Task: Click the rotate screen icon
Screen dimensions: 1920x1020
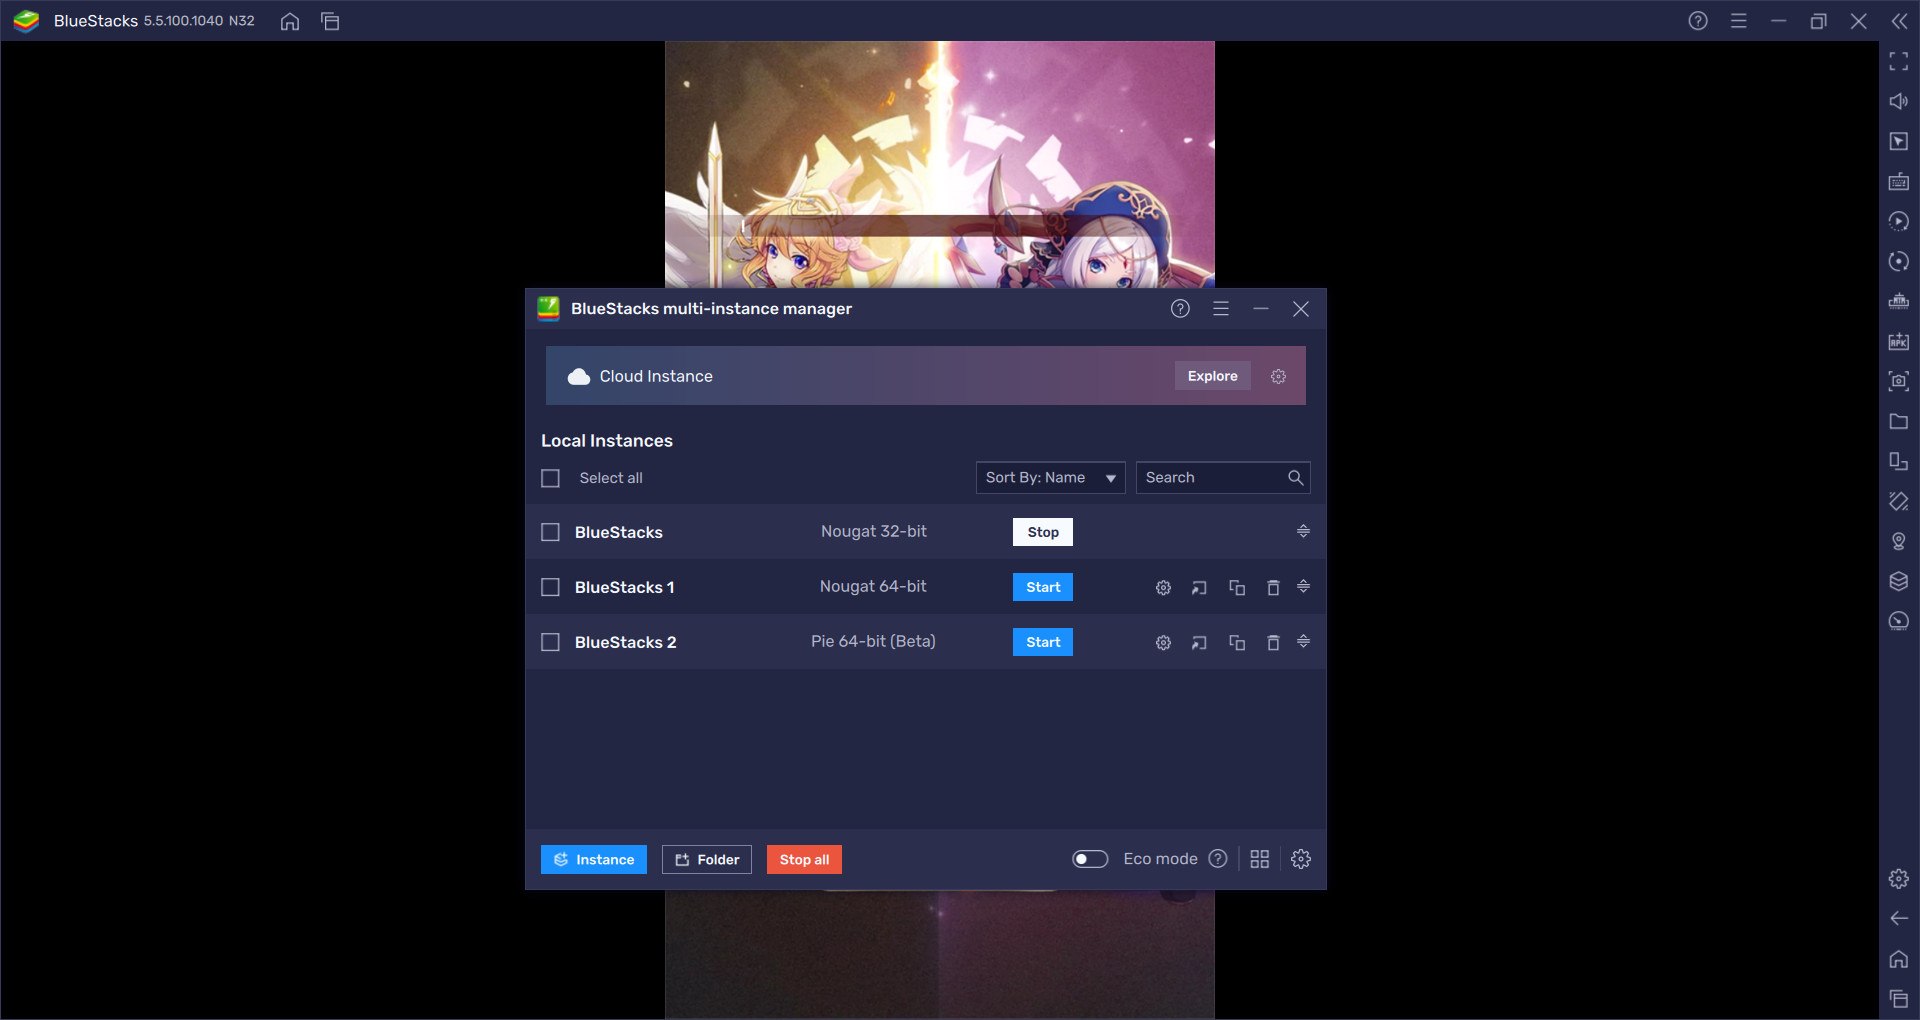Action: 1898,501
